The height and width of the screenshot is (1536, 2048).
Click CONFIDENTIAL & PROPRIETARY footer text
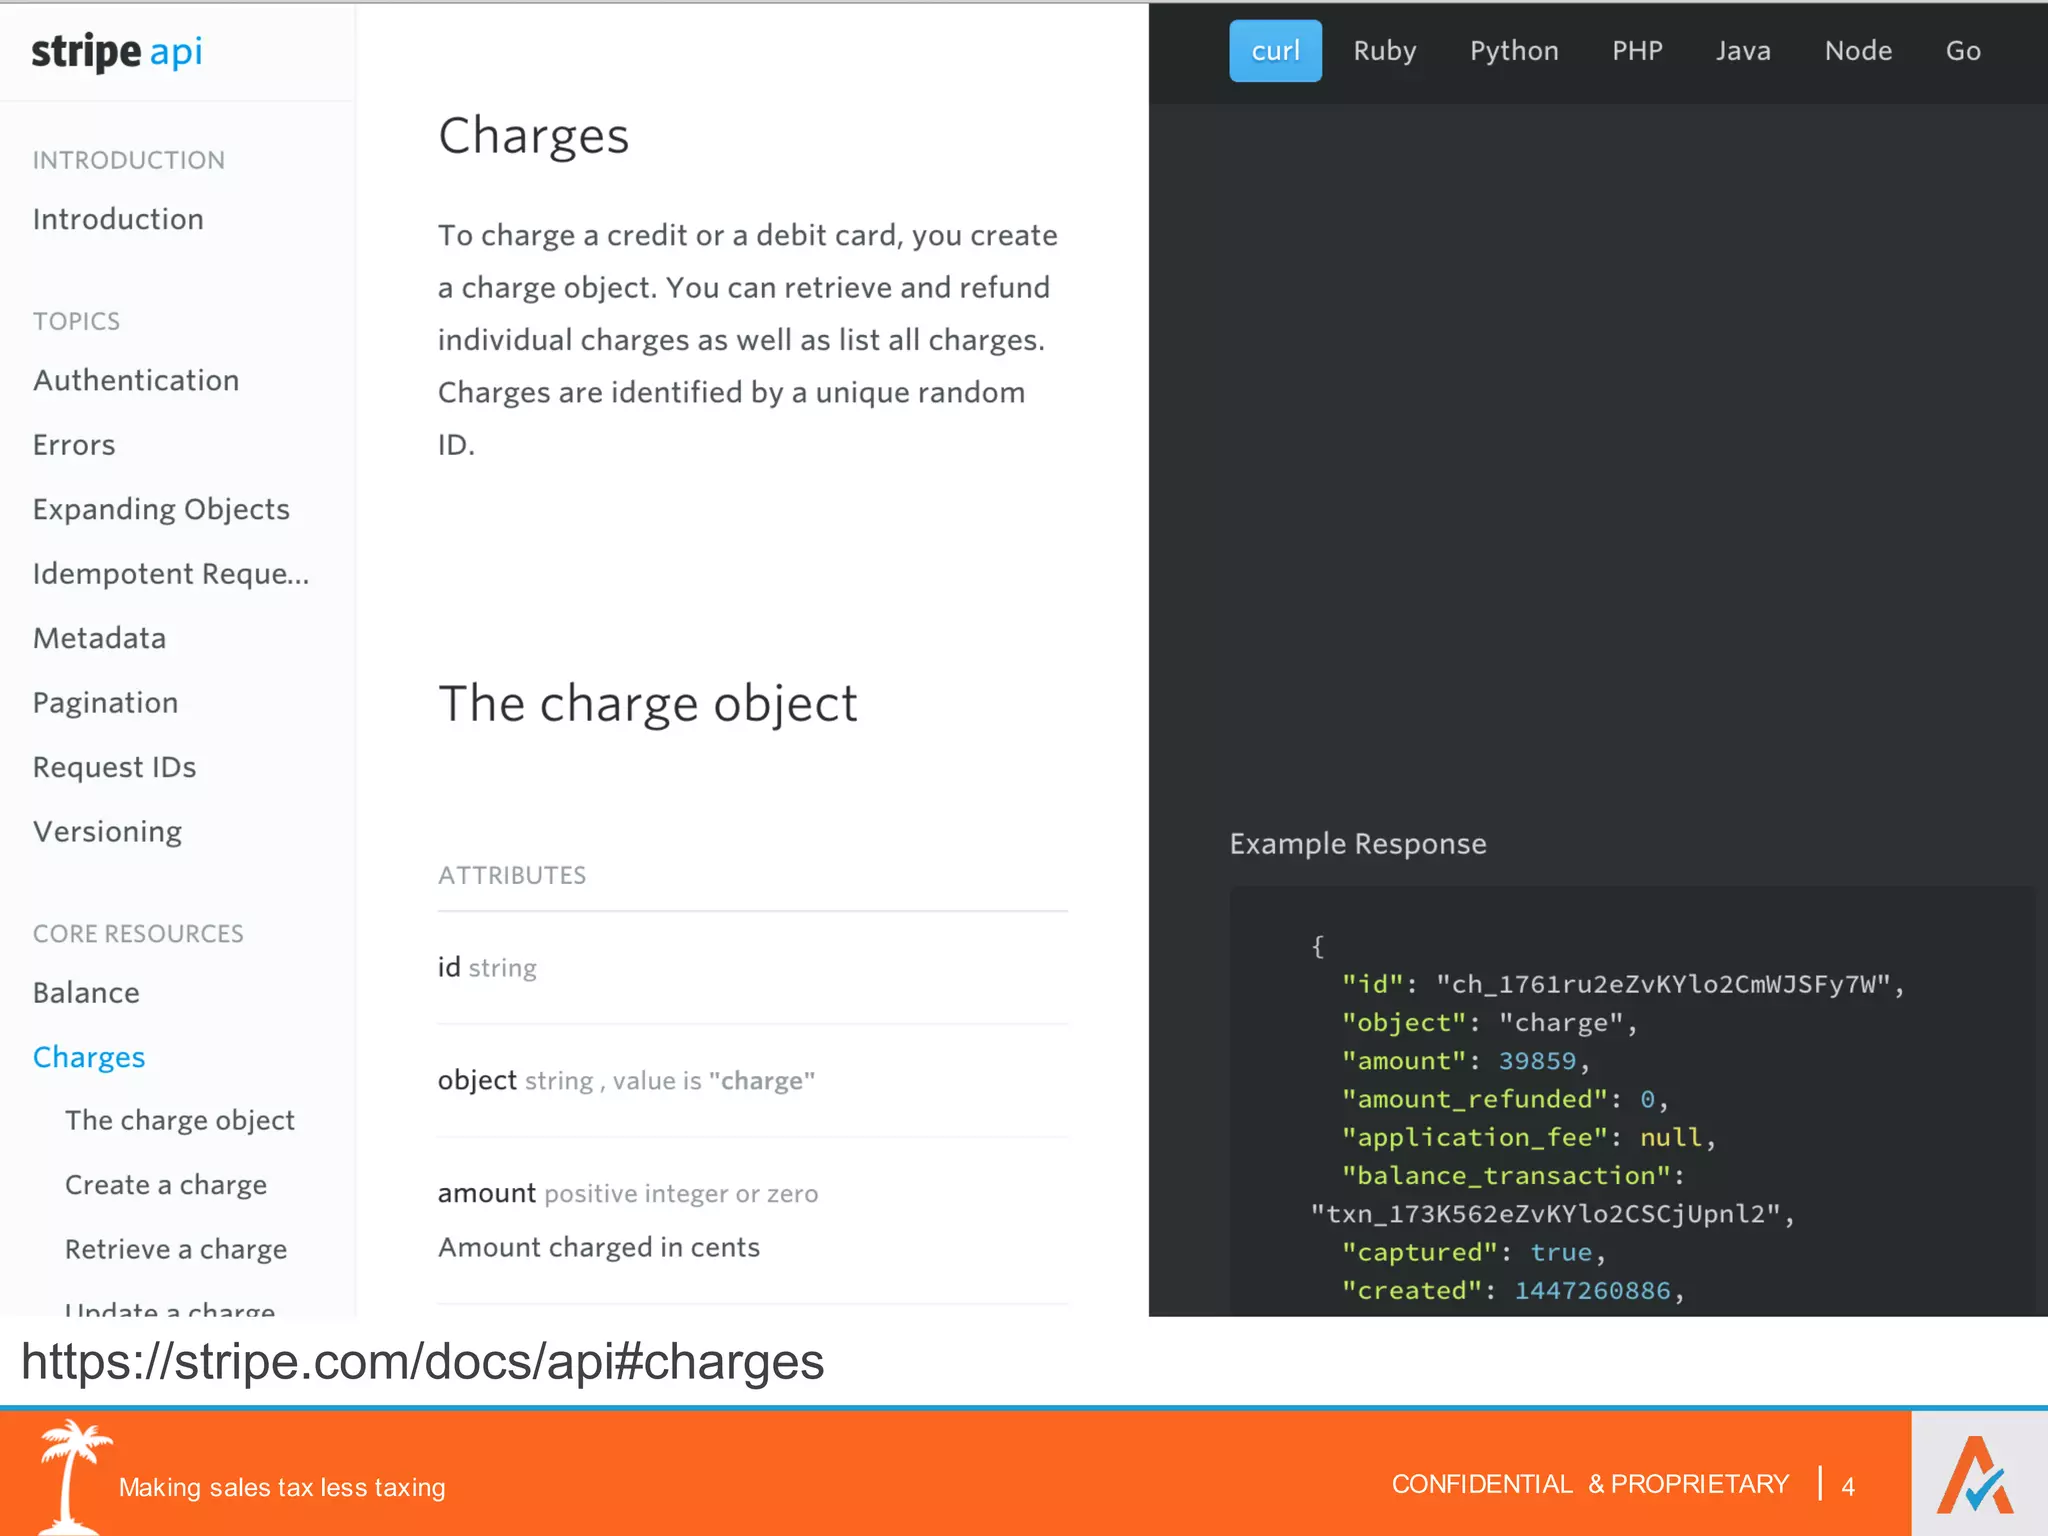1590,1485
